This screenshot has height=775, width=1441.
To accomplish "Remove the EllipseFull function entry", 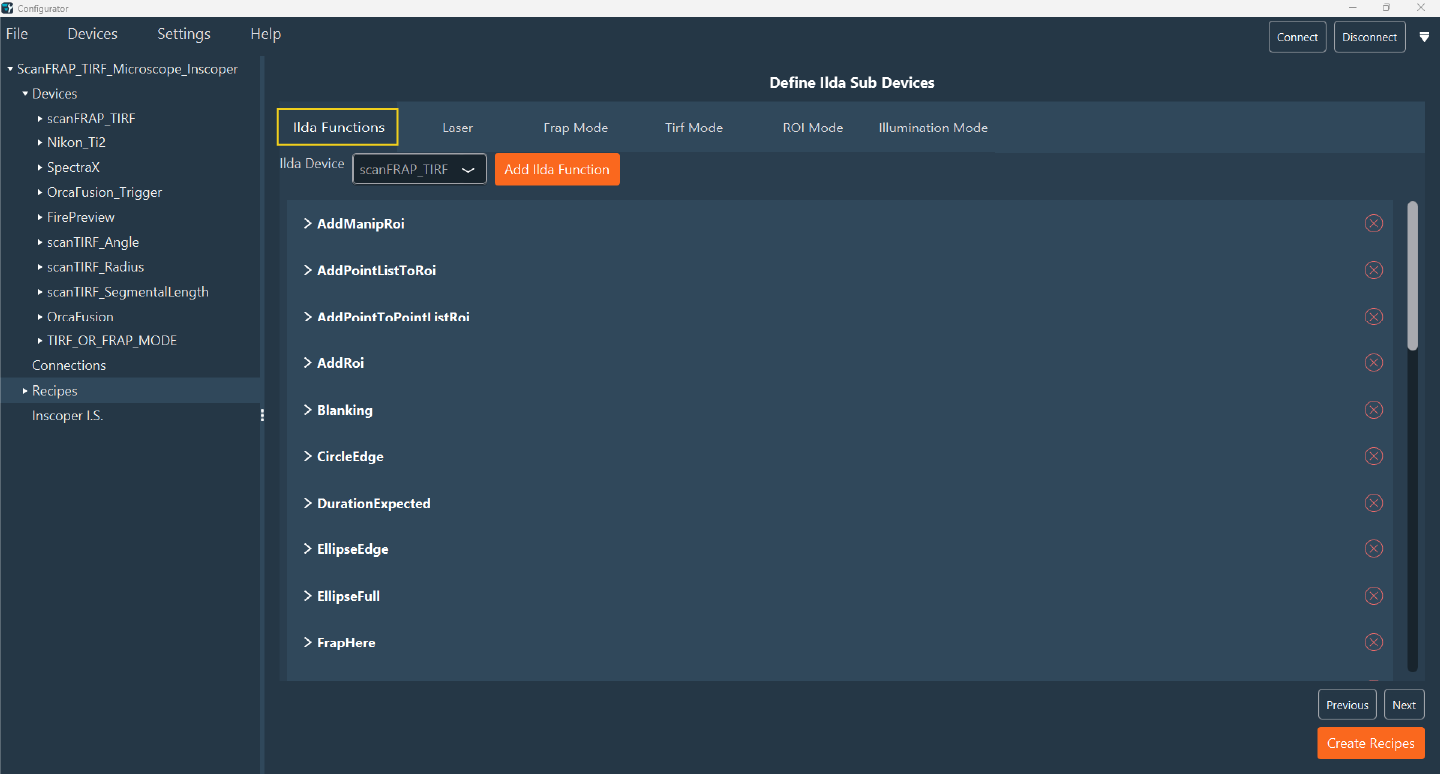I will (1373, 596).
